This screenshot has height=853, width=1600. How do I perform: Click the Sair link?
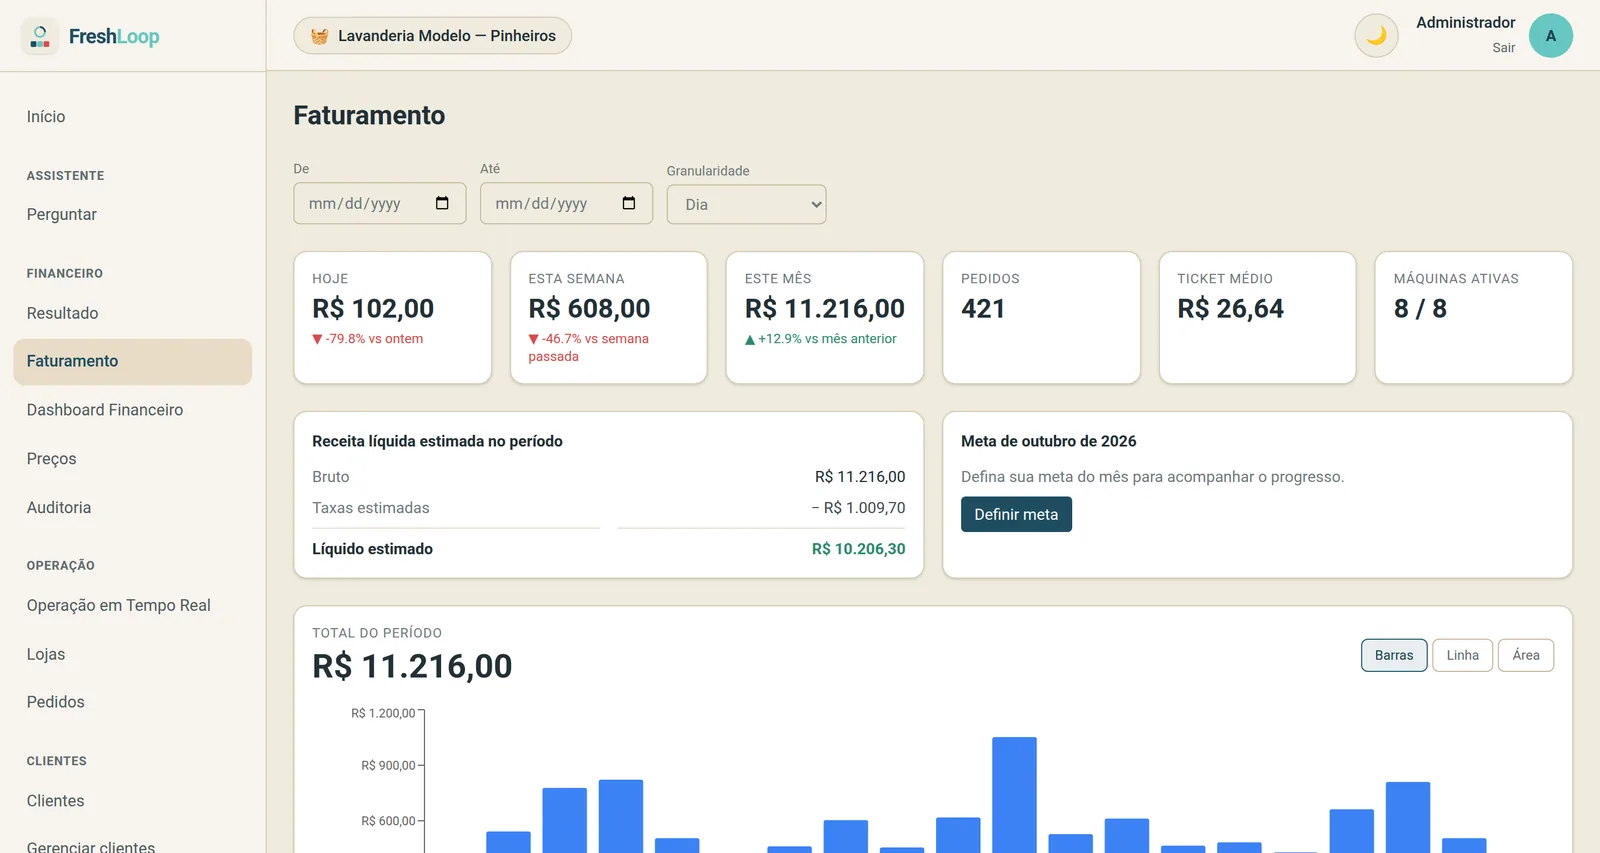click(x=1504, y=48)
